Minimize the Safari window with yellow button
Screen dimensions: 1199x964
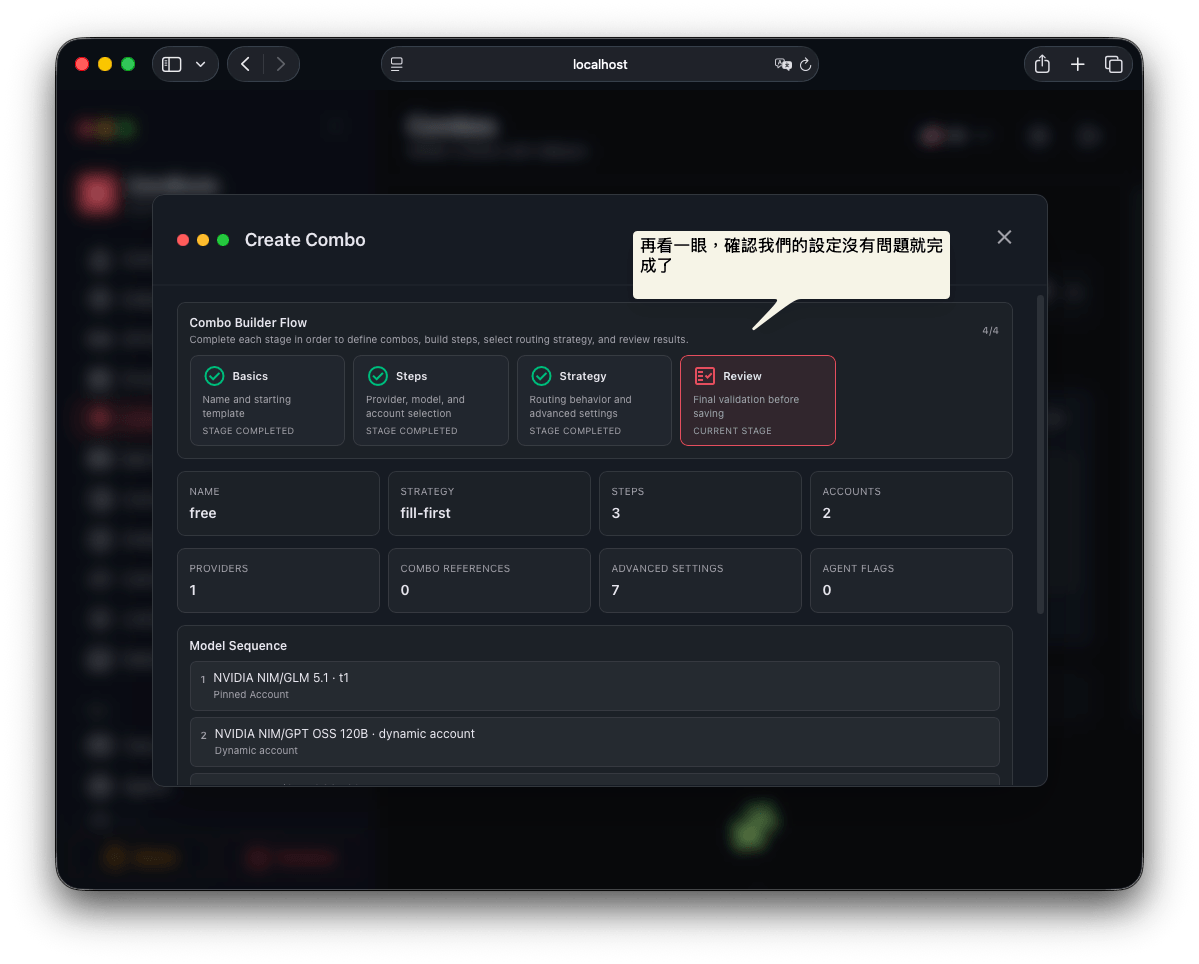coord(105,64)
